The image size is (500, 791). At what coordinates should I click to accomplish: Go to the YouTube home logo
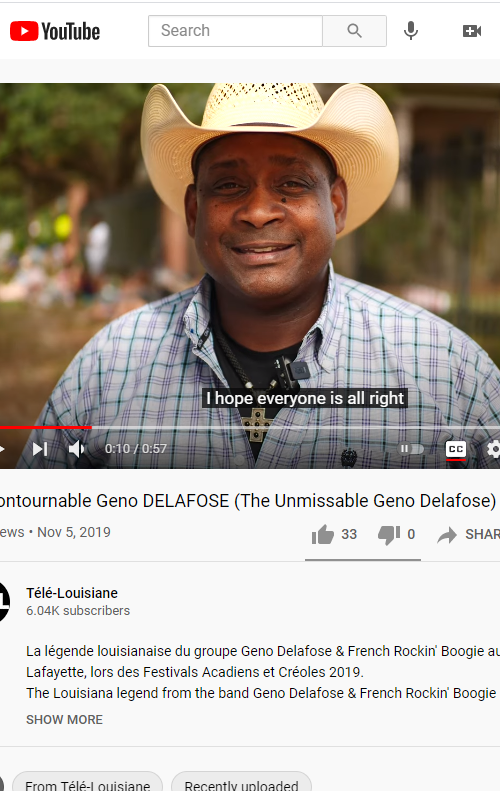click(55, 31)
